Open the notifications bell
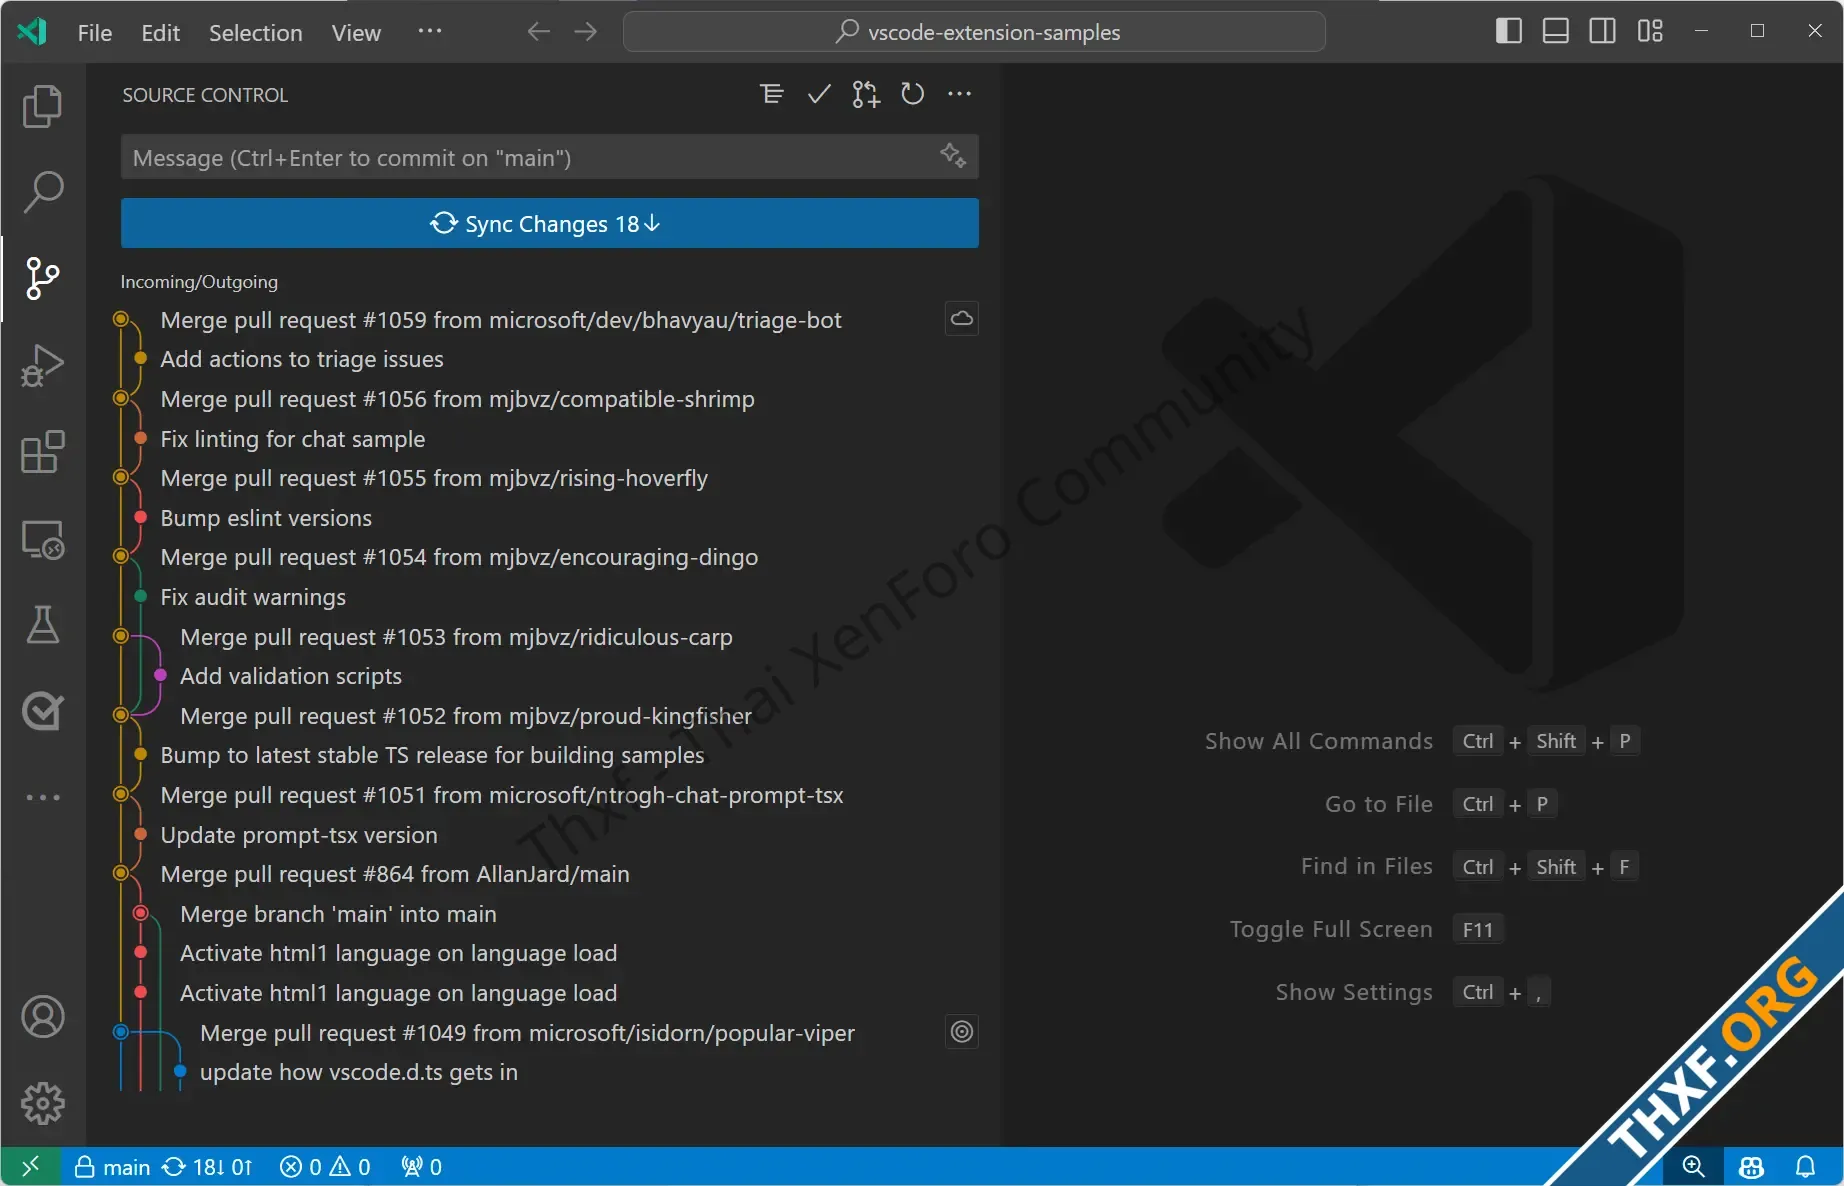 point(1805,1166)
